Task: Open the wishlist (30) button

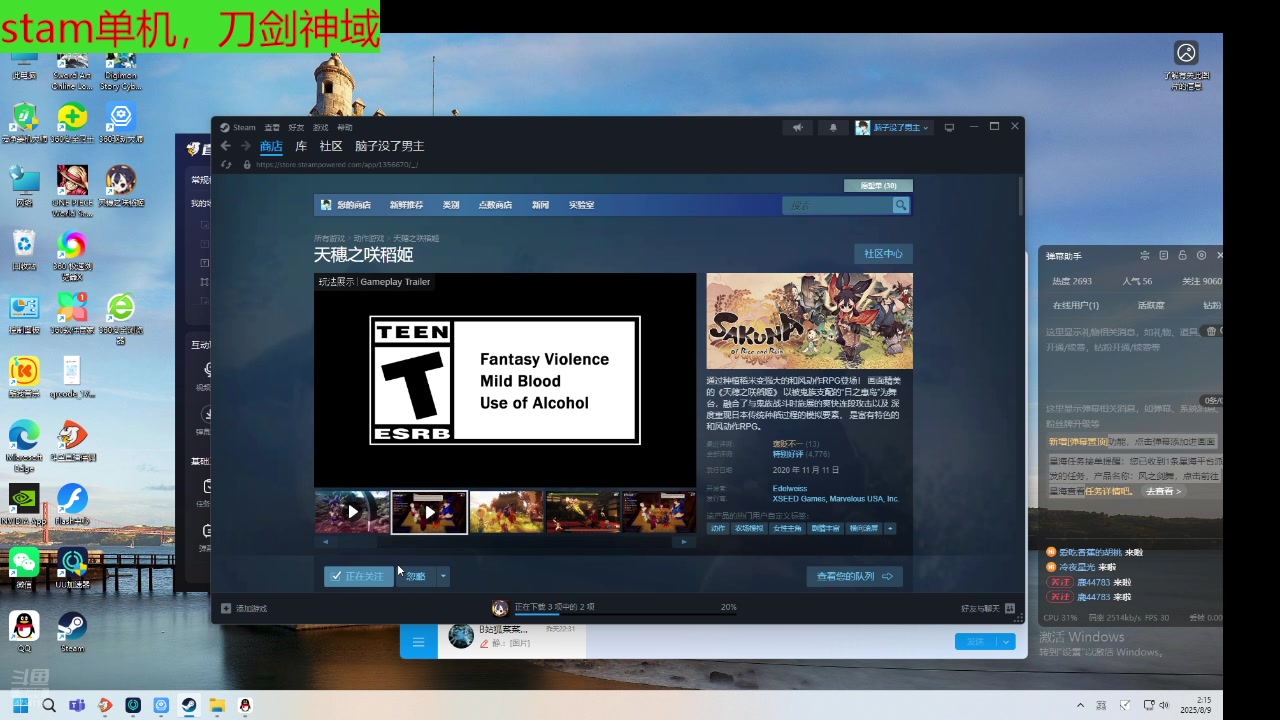Action: pos(878,185)
